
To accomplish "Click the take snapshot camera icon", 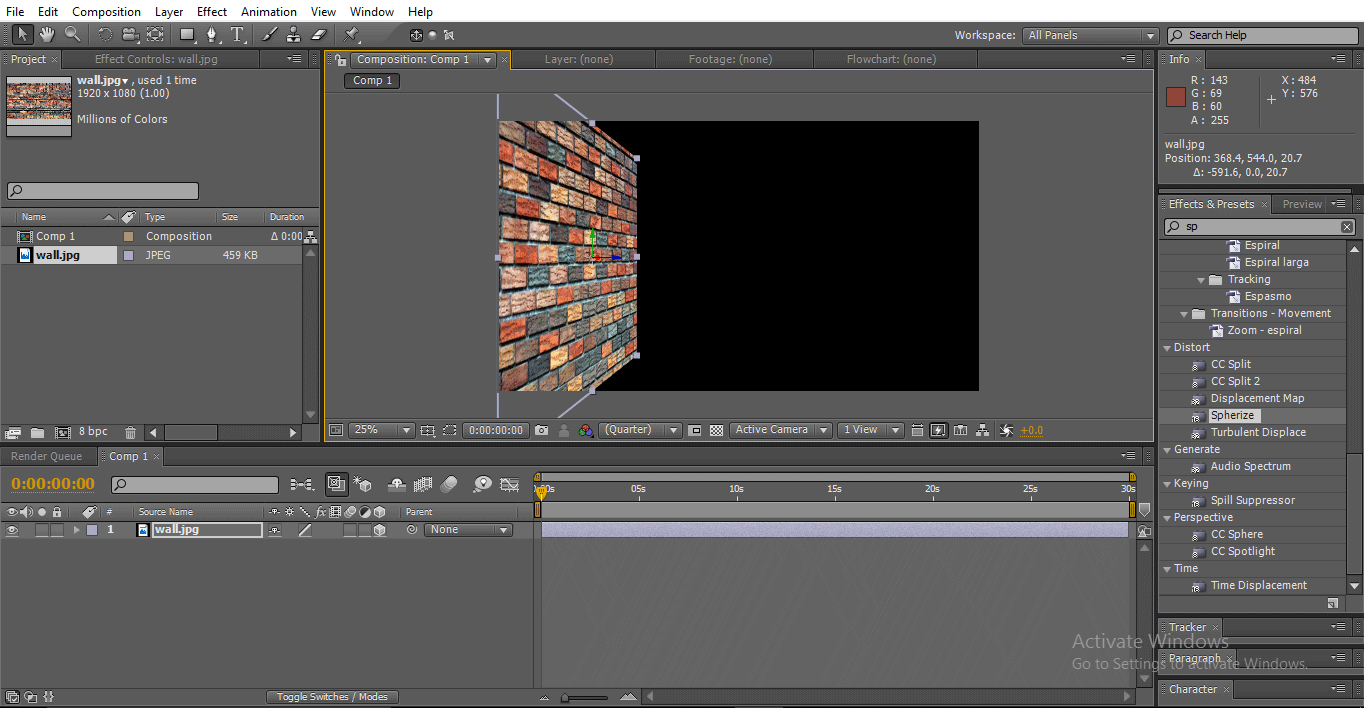I will [541, 430].
